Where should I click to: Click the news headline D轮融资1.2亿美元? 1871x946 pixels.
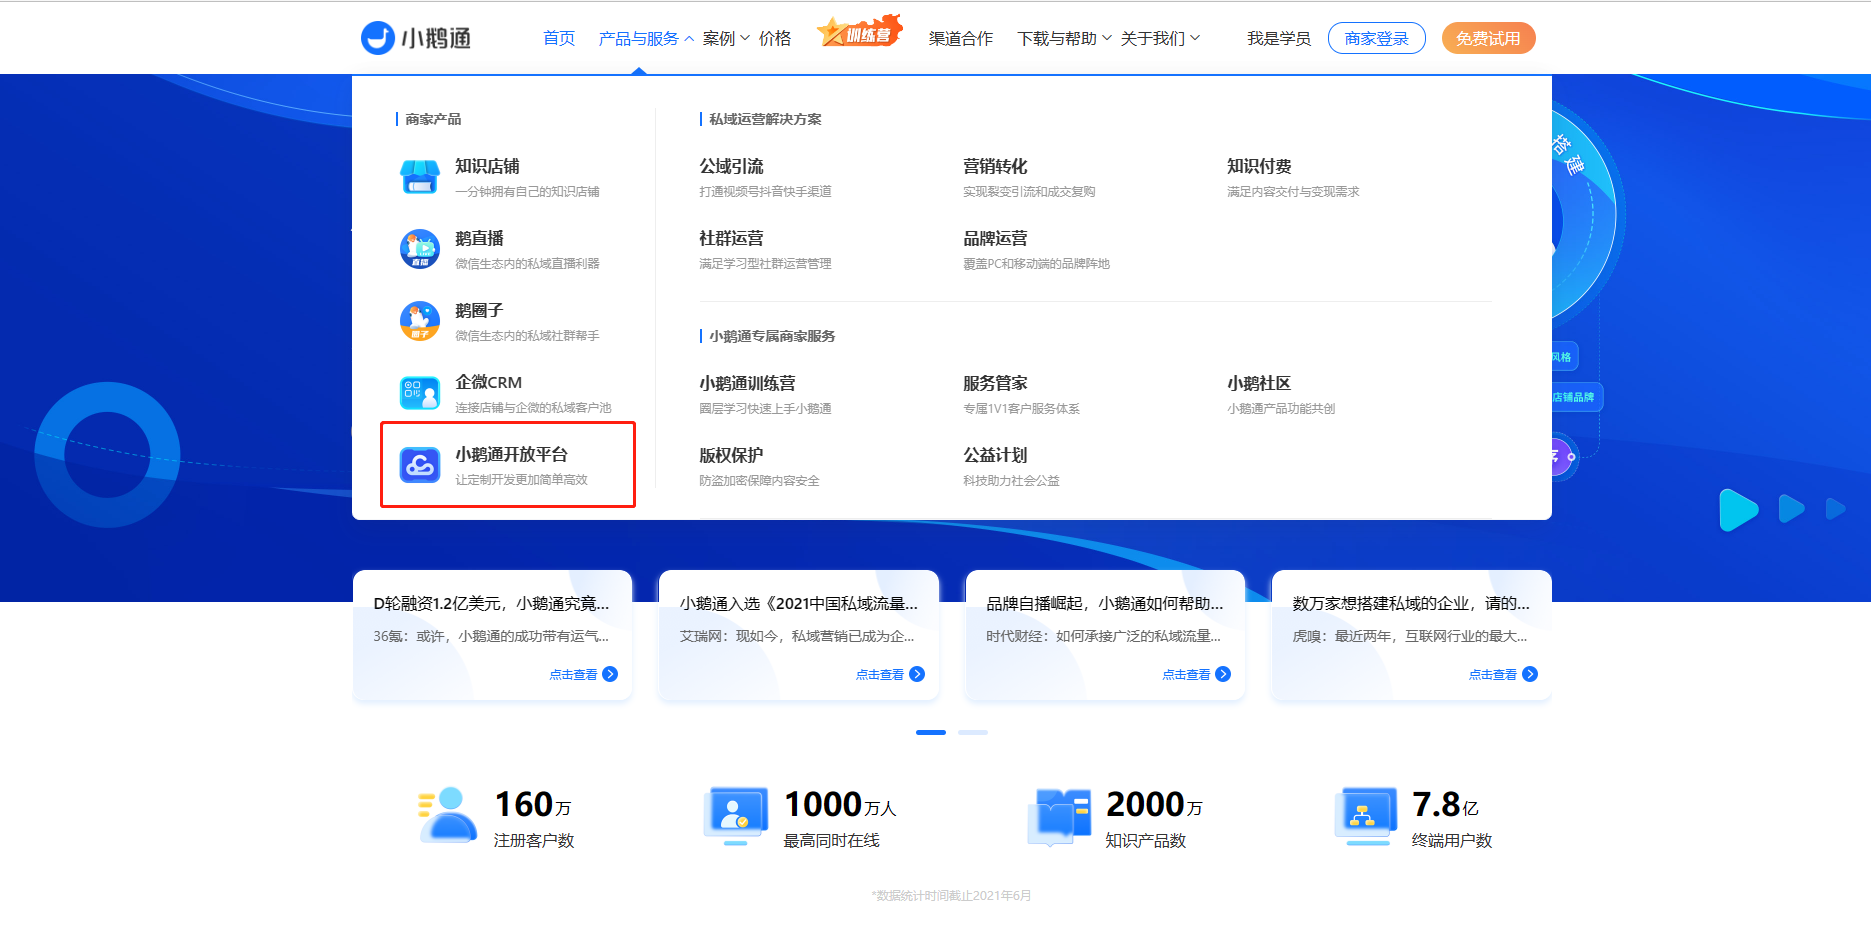[x=491, y=603]
